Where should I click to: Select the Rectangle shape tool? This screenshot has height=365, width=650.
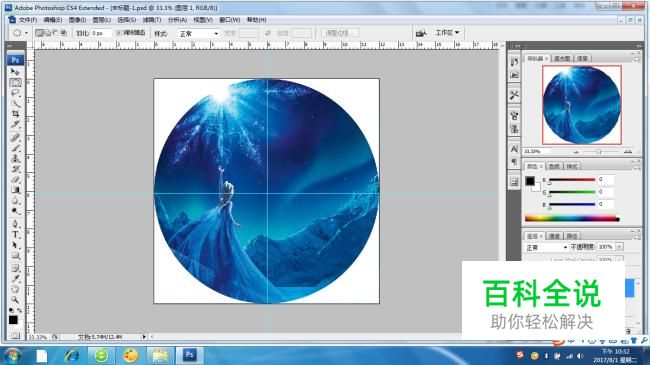[x=15, y=256]
